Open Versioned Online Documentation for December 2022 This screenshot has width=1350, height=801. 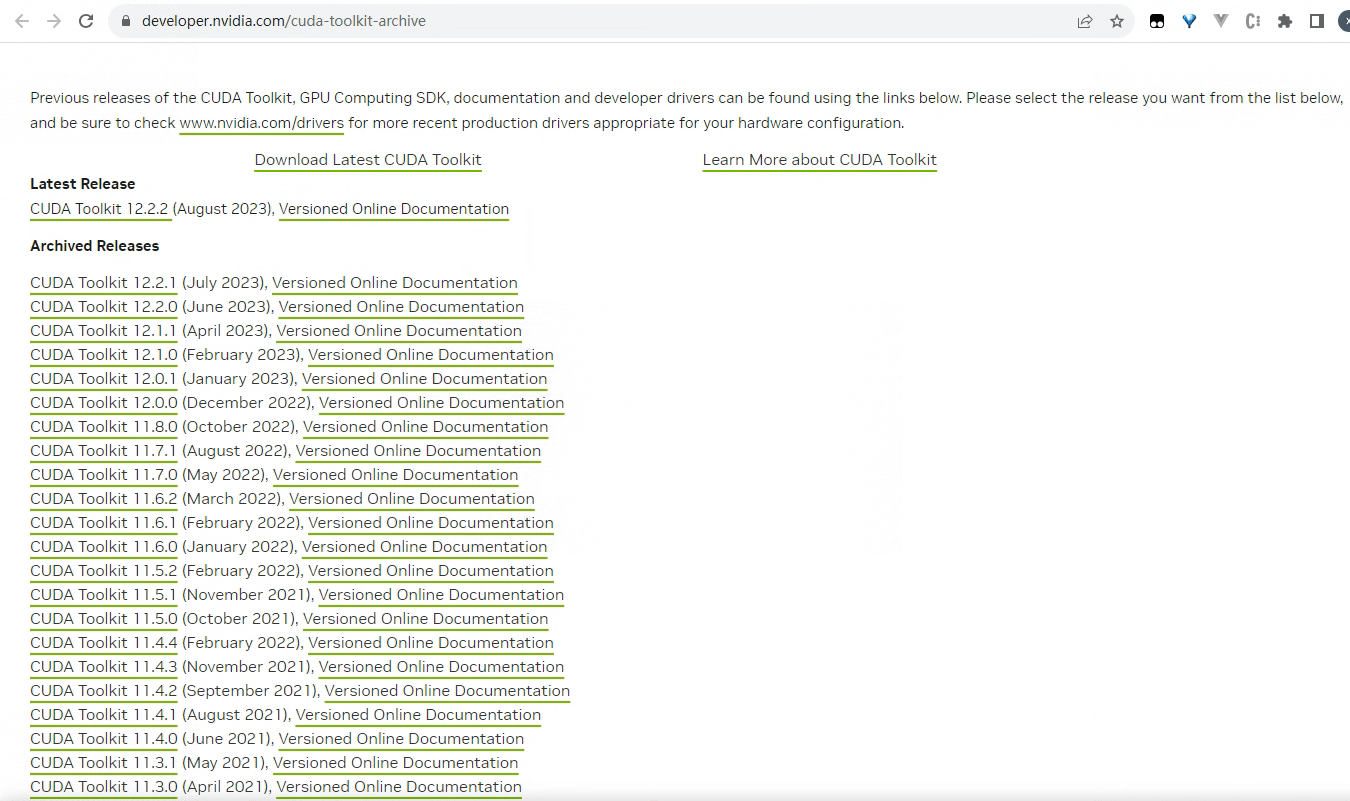[441, 403]
